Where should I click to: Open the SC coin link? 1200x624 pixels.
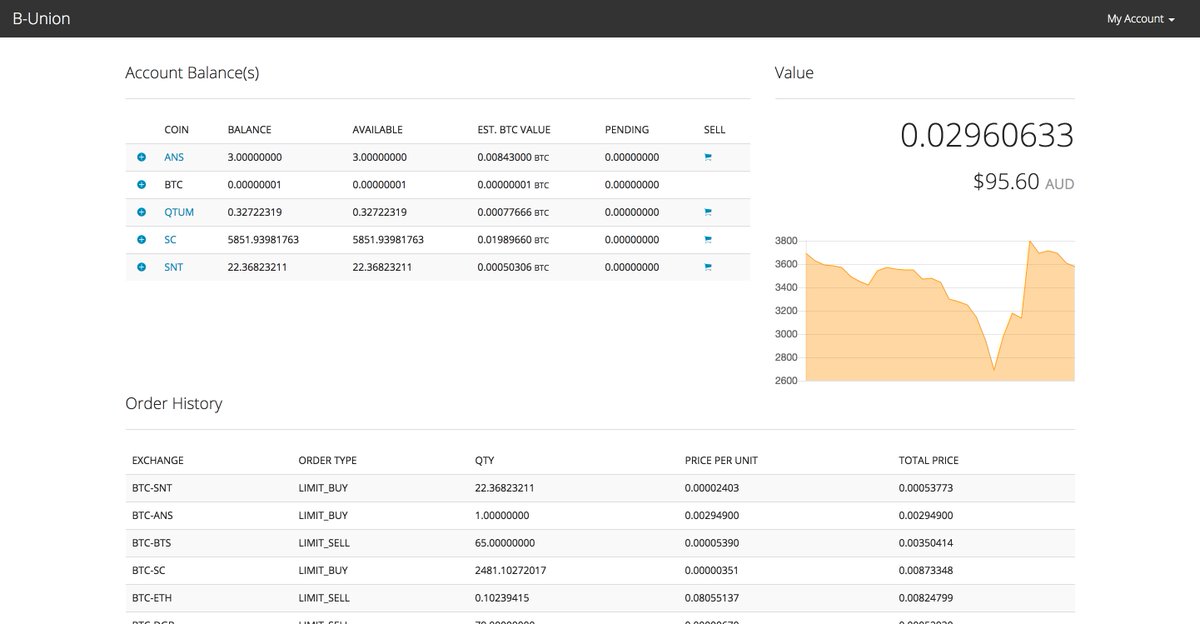[x=170, y=240]
